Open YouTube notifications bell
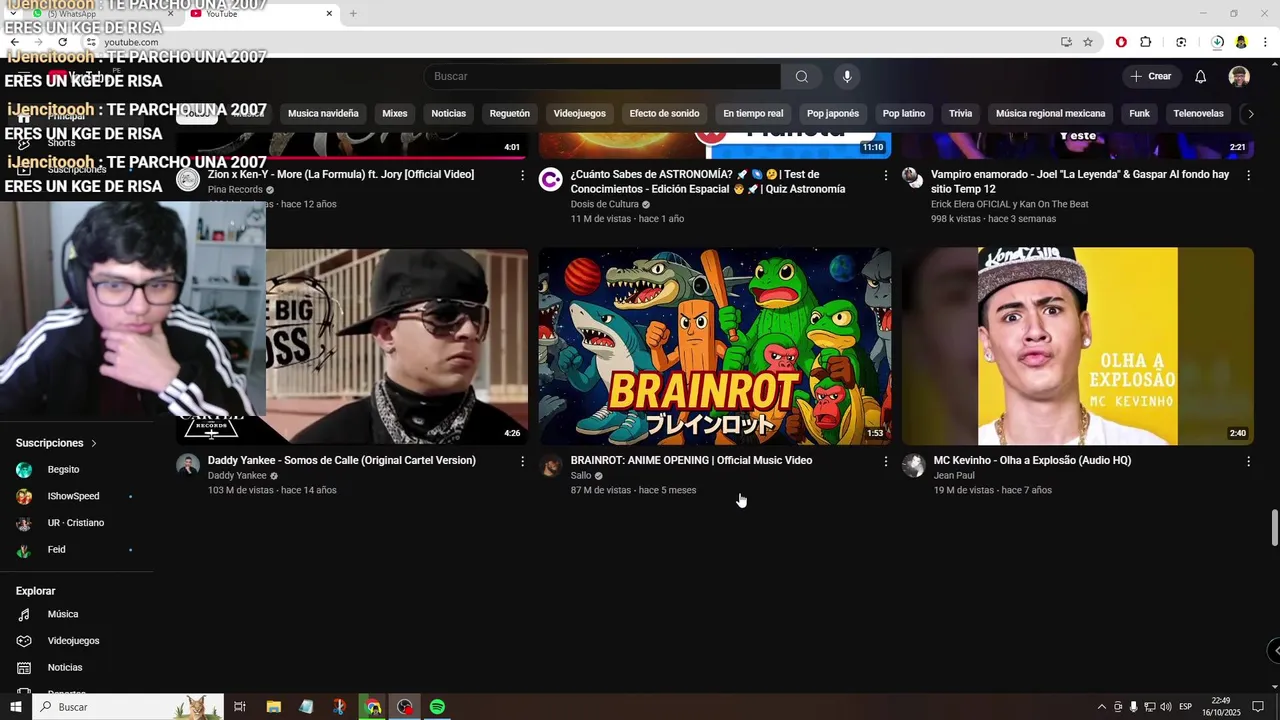This screenshot has height=720, width=1280. click(x=1200, y=76)
